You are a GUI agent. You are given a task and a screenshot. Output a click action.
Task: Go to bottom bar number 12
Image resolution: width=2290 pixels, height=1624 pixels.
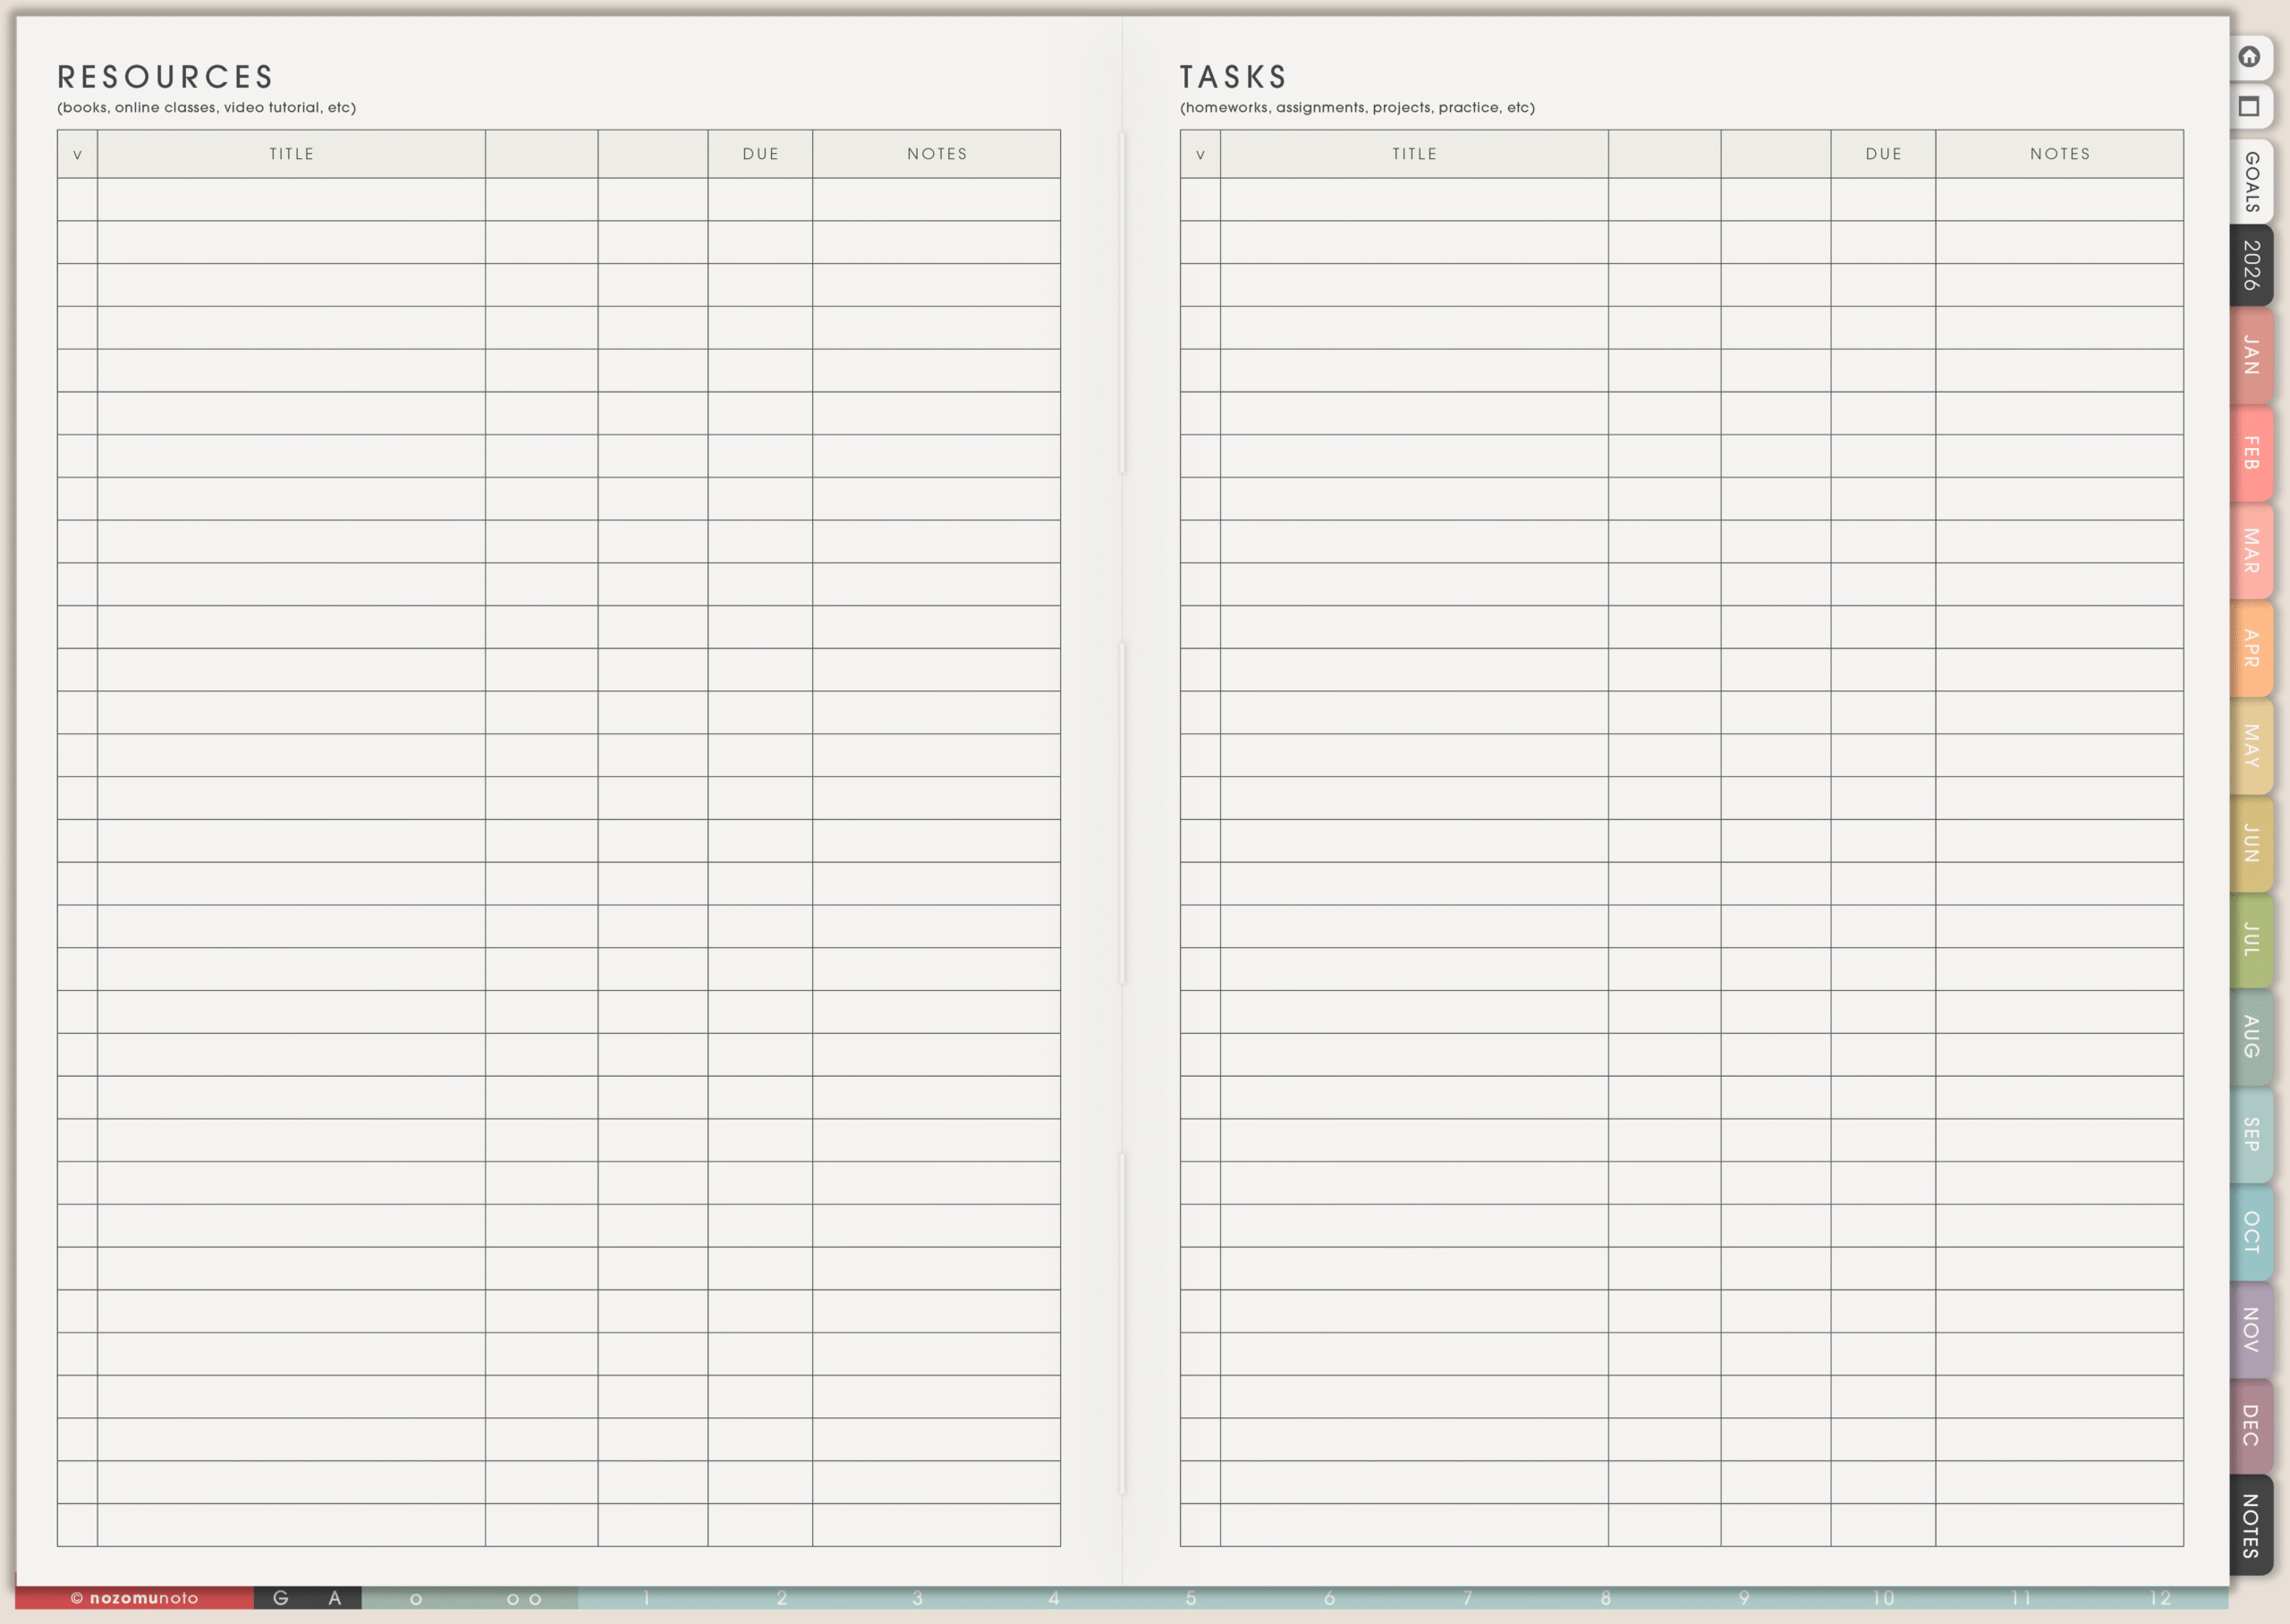click(2160, 1598)
